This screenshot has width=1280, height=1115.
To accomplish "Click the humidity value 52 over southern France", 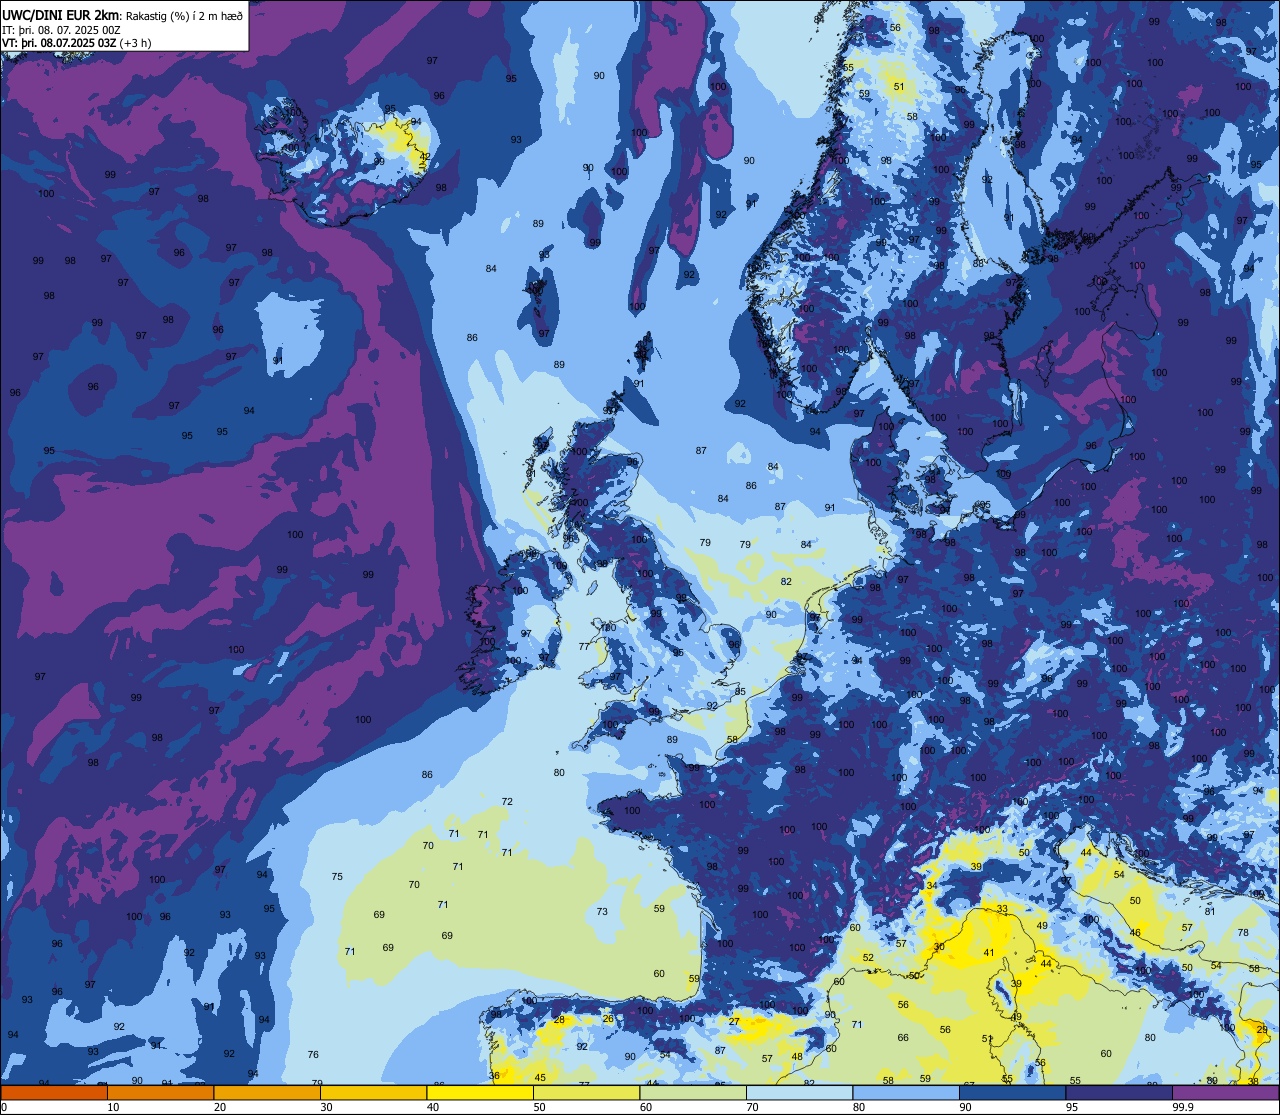I will point(868,958).
